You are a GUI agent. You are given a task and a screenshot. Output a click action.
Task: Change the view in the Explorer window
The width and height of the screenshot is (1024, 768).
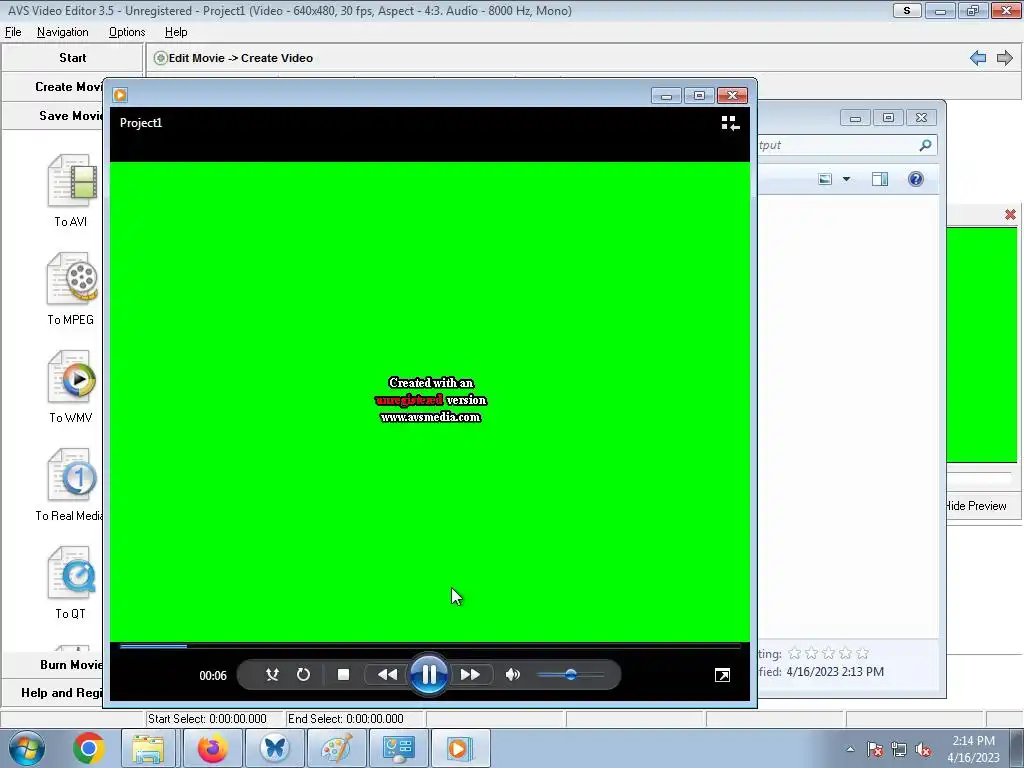825,179
